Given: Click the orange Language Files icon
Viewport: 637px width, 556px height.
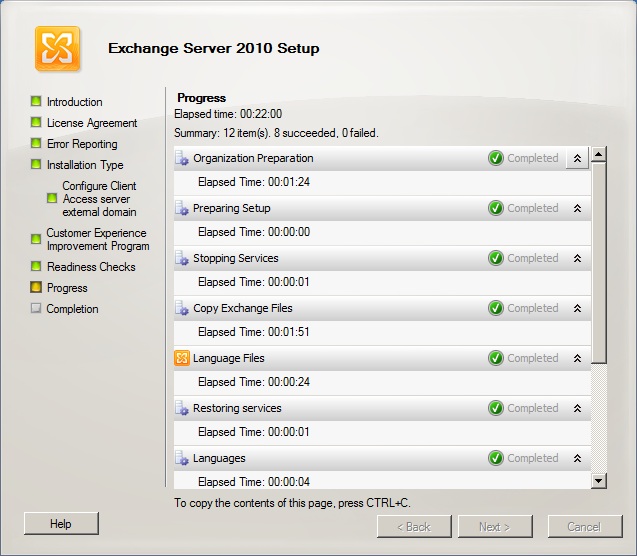Looking at the screenshot, I should pos(182,358).
